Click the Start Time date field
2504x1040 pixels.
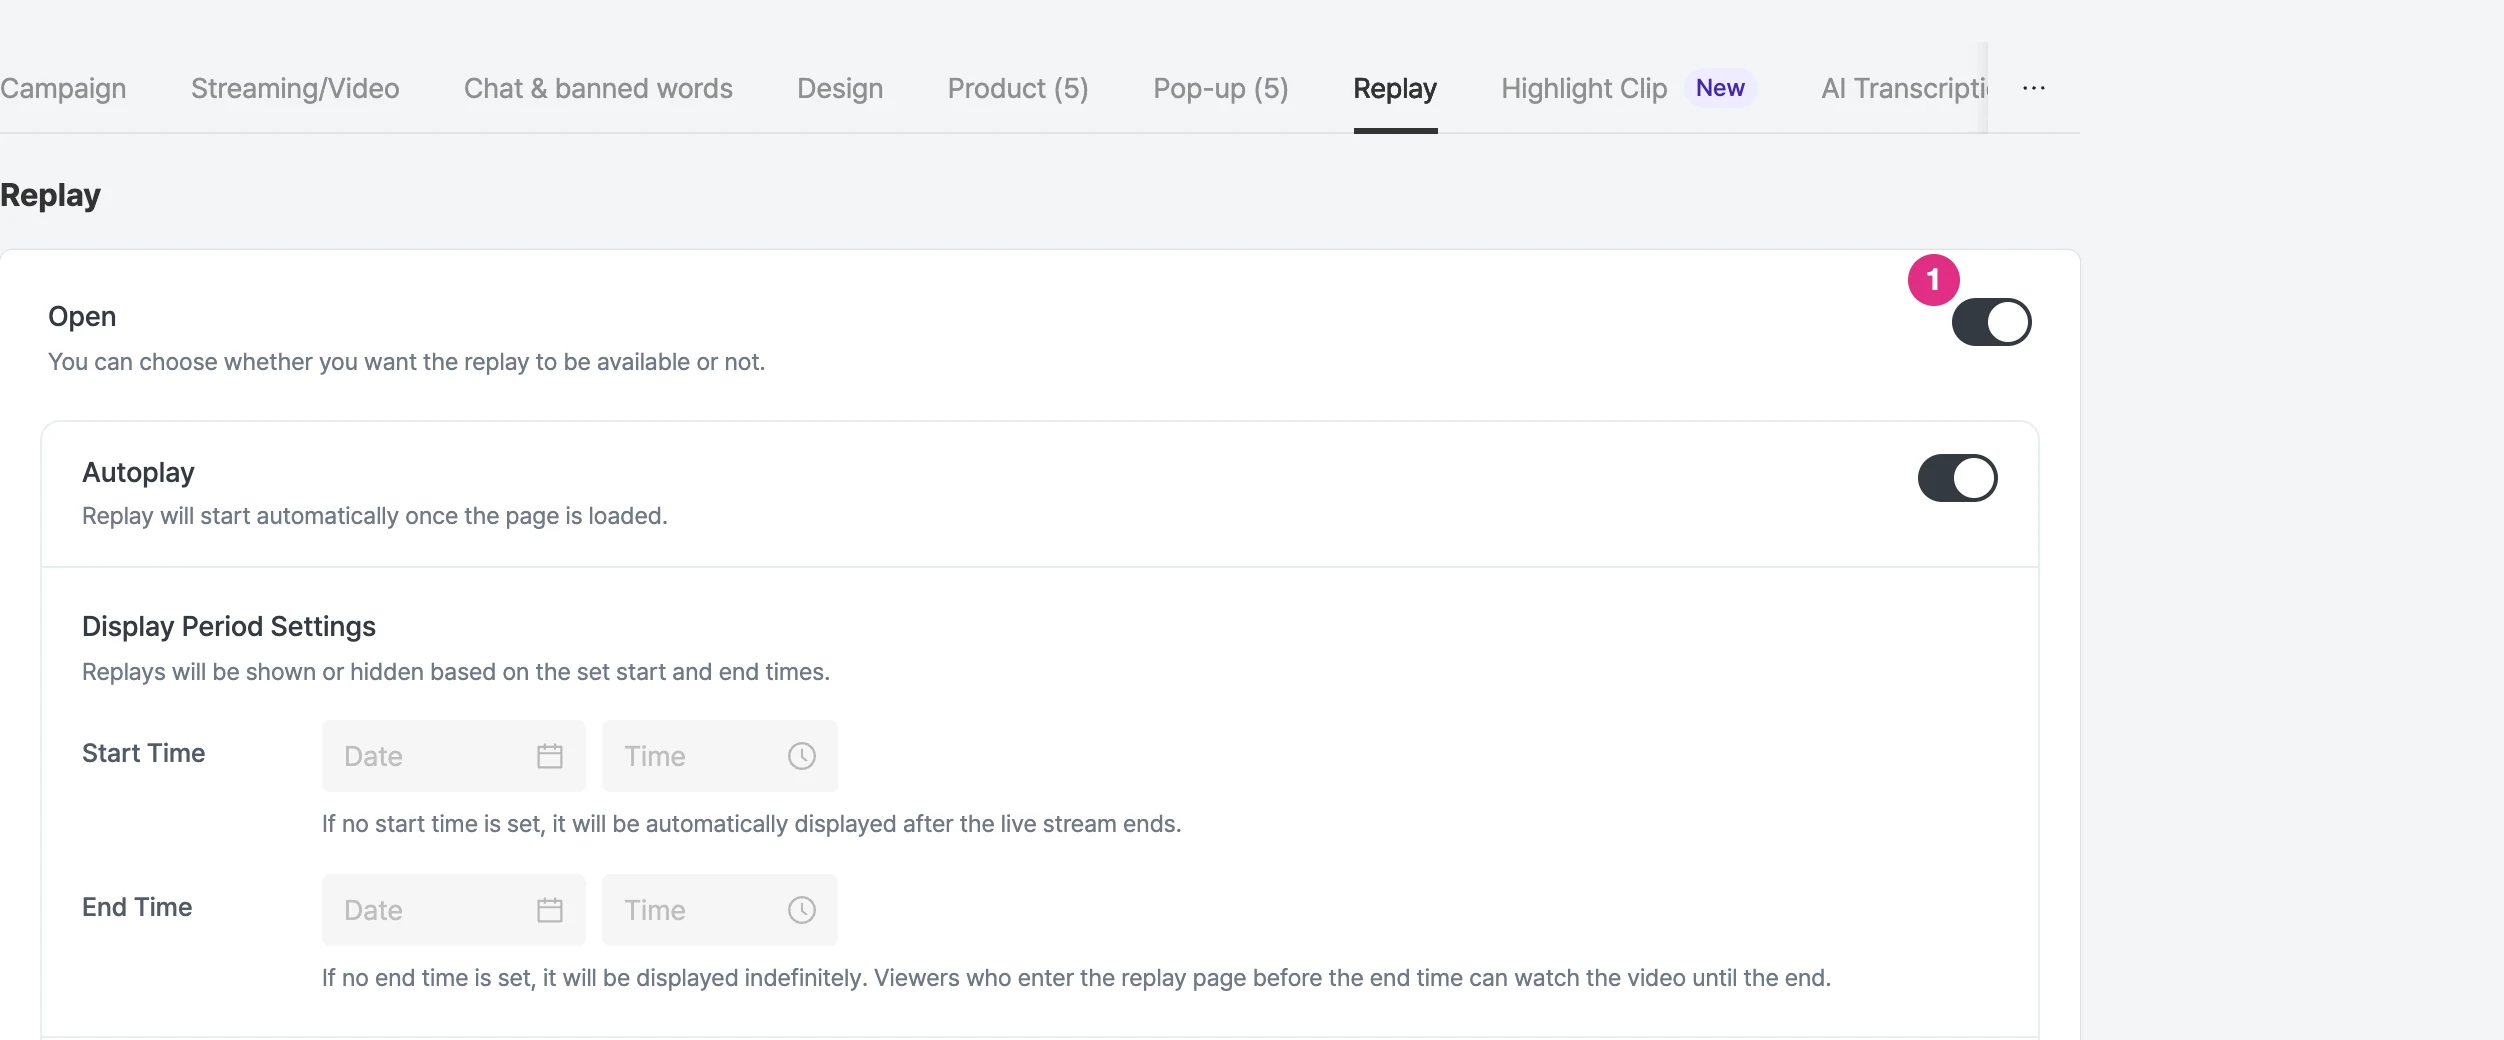(453, 756)
